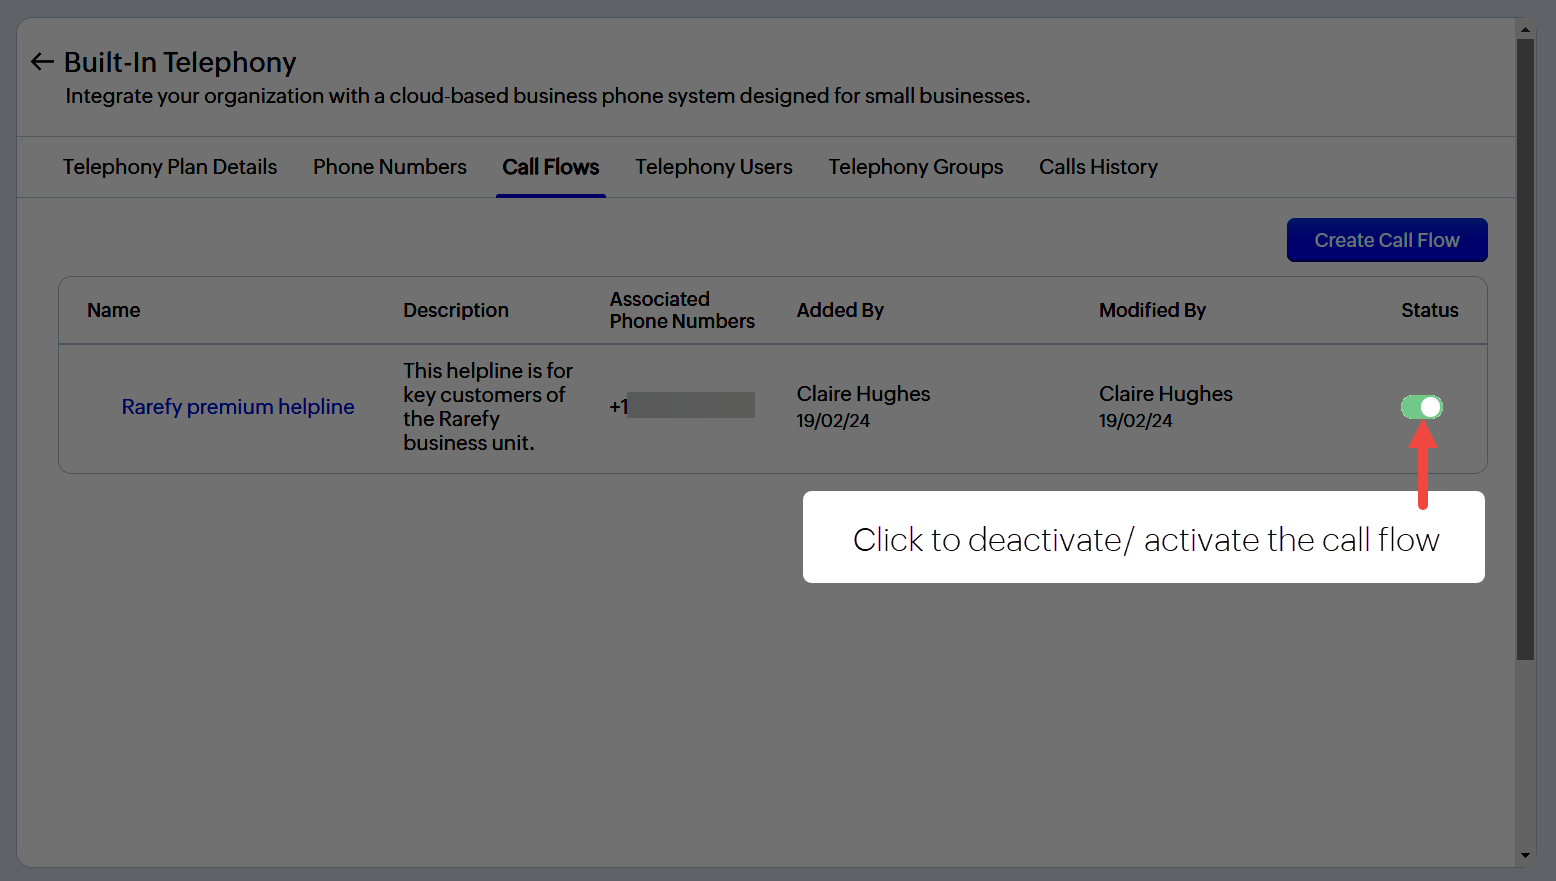Screen dimensions: 1556x881
Task: Go to the Telephony Users tab
Action: (714, 167)
